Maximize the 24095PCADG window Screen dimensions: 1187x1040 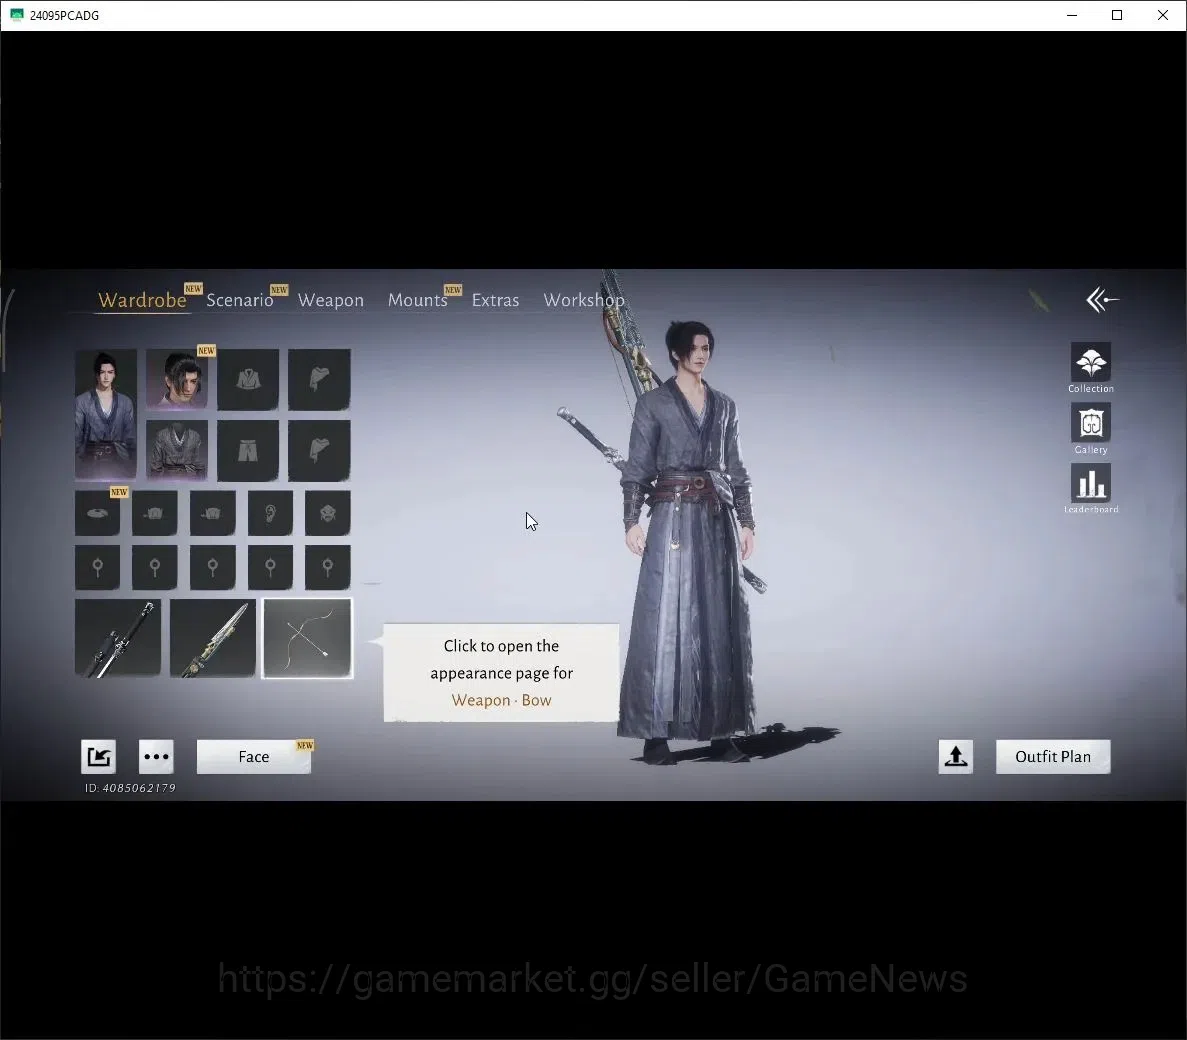[x=1117, y=15]
